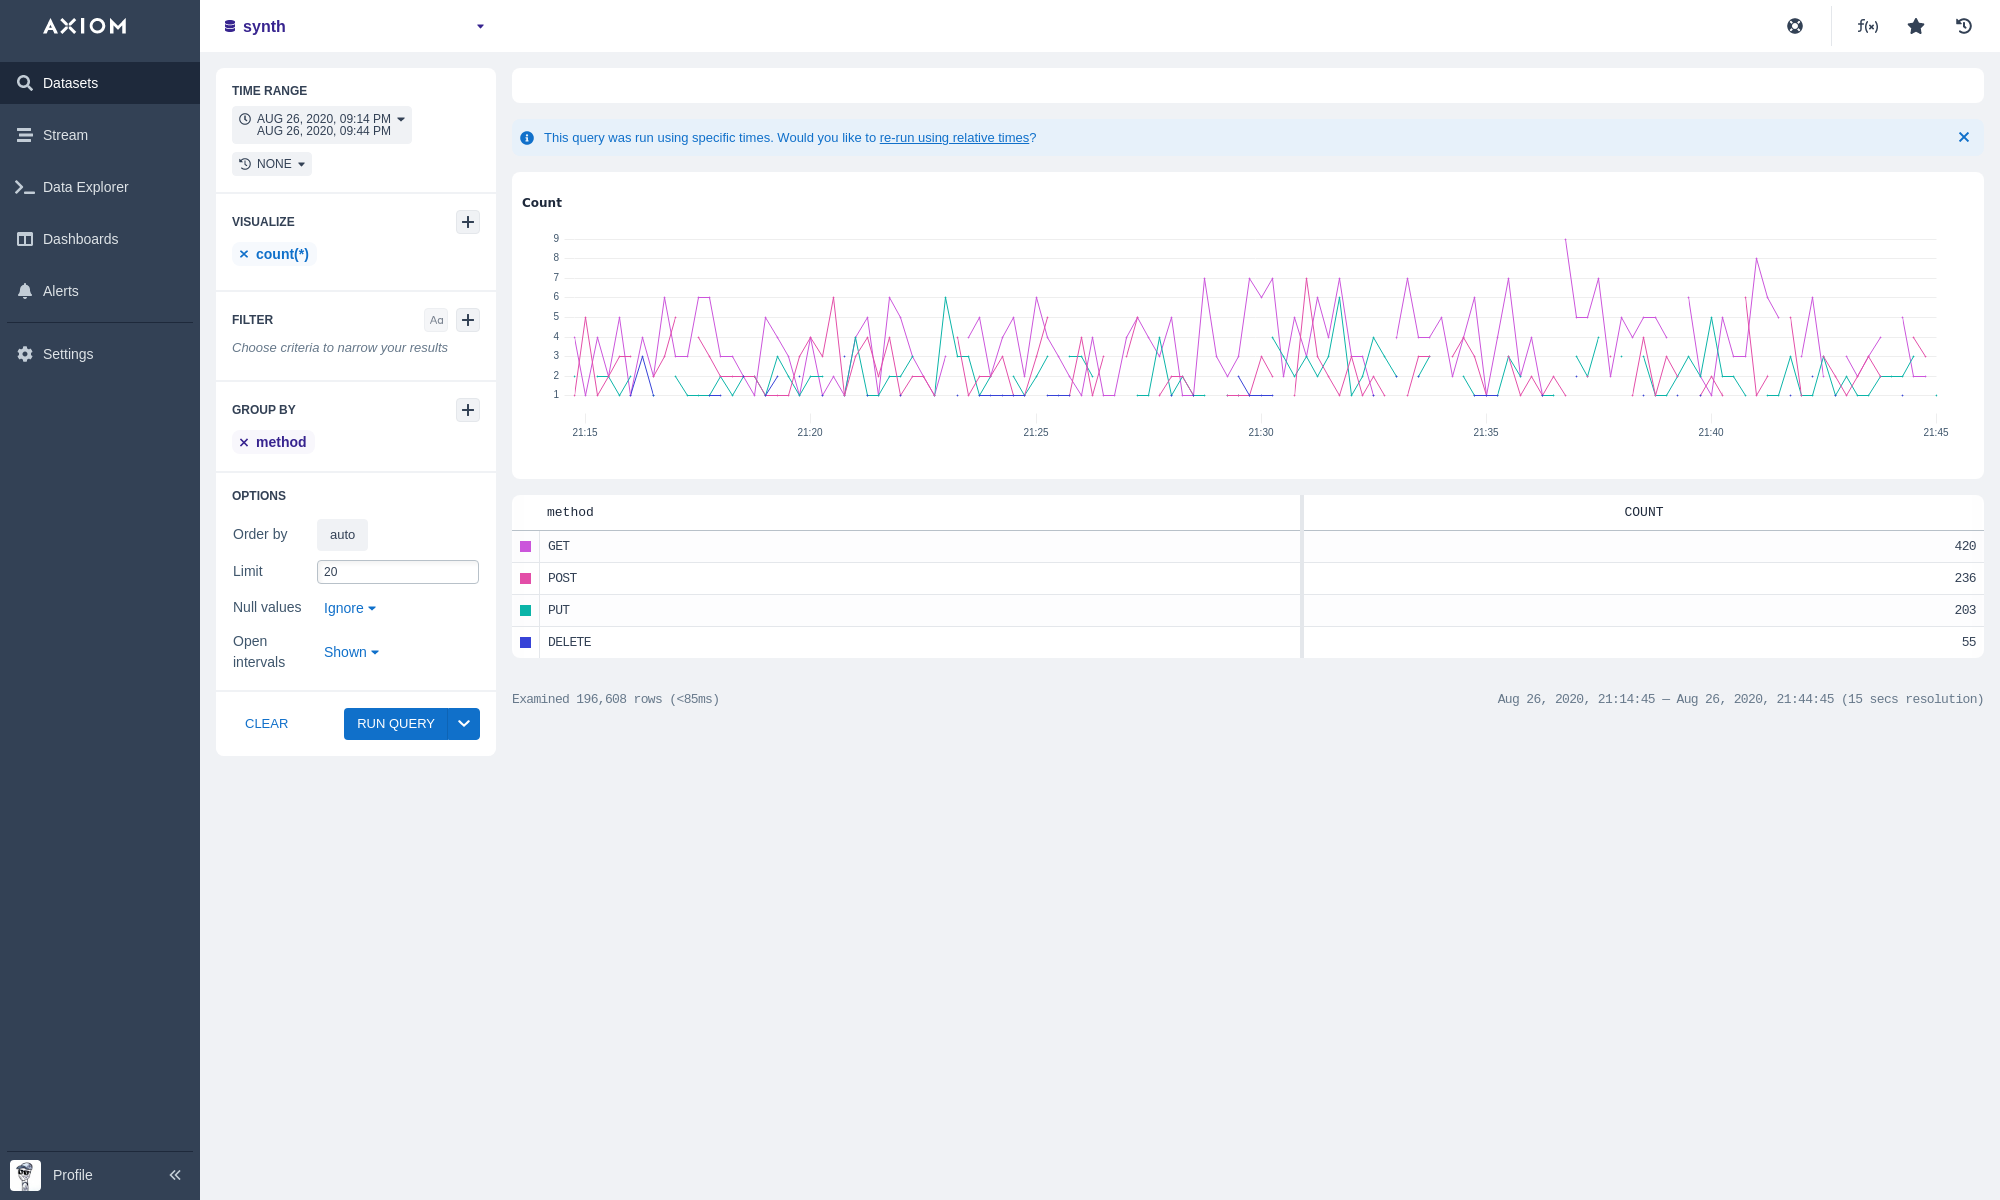
Task: Open the Stream sidebar item
Action: 65,135
